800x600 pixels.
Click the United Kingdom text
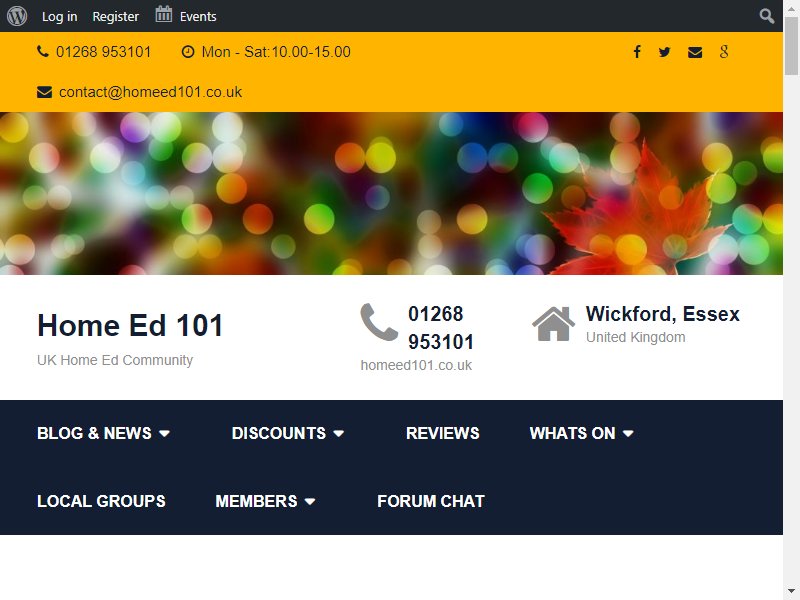(x=635, y=337)
